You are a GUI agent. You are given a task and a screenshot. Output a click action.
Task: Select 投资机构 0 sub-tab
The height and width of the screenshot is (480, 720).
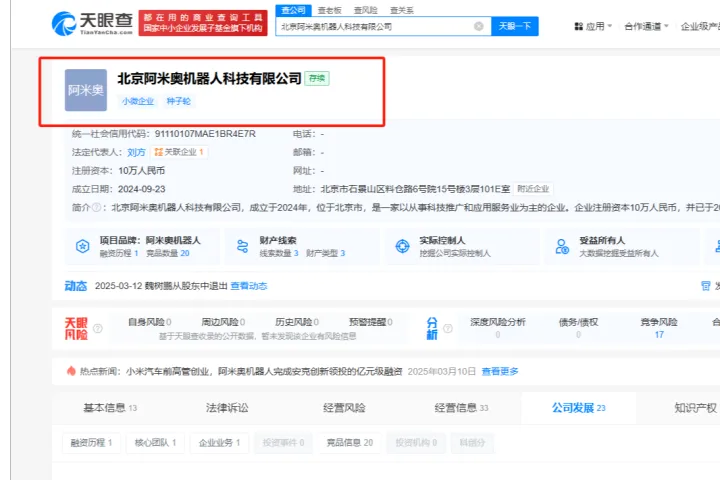point(416,443)
